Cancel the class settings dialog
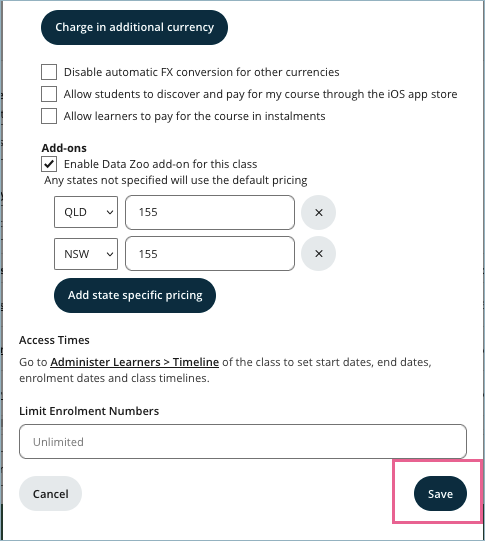Viewport: 485px width, 541px height. click(x=50, y=494)
